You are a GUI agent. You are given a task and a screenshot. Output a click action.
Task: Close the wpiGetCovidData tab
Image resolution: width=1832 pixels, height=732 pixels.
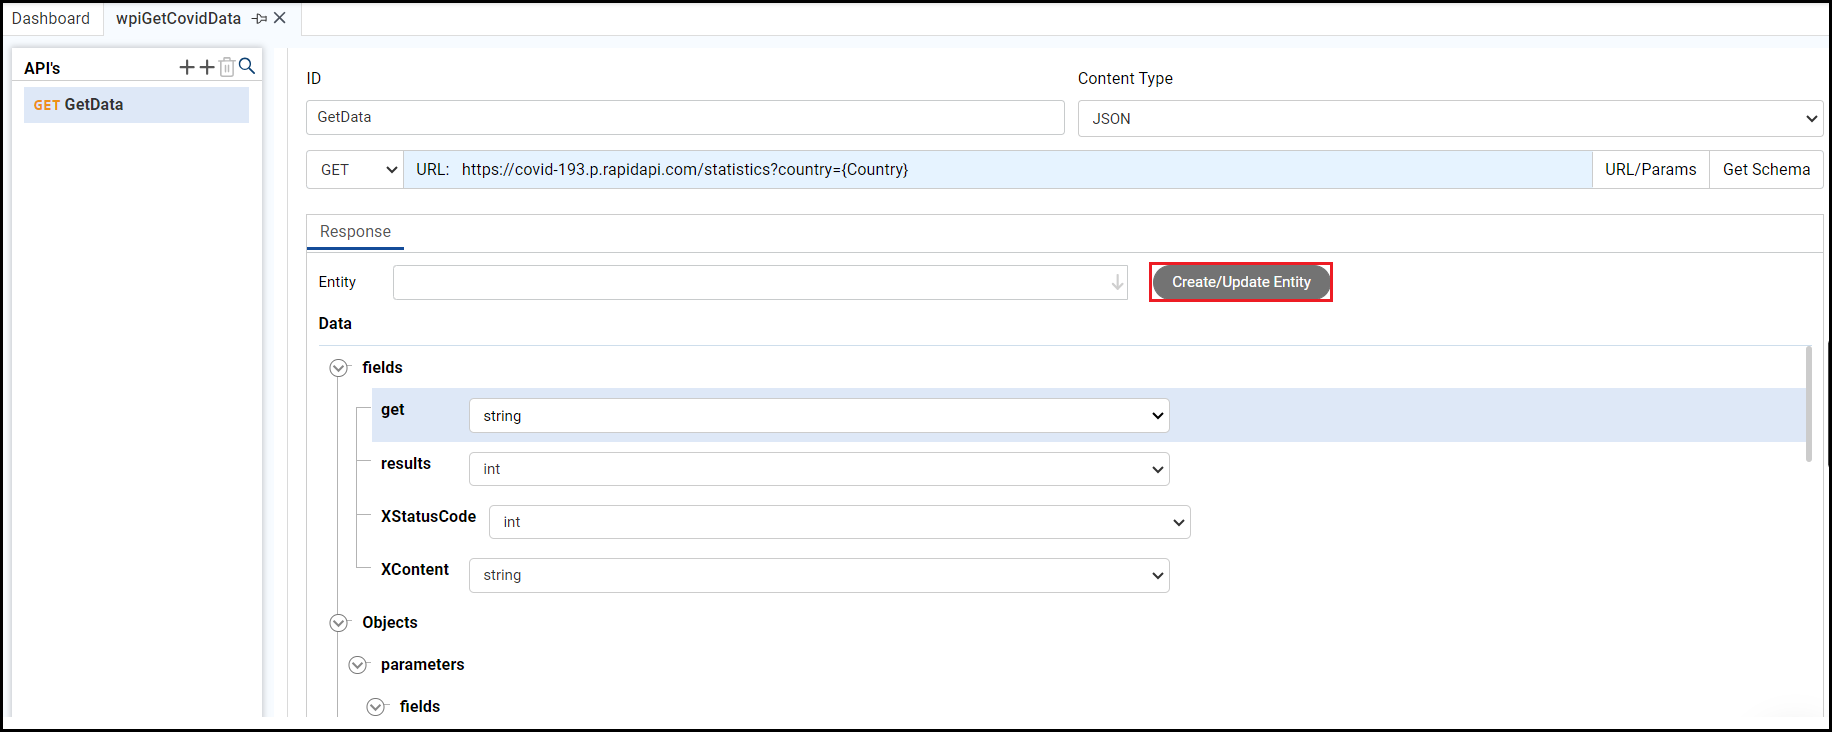click(280, 18)
